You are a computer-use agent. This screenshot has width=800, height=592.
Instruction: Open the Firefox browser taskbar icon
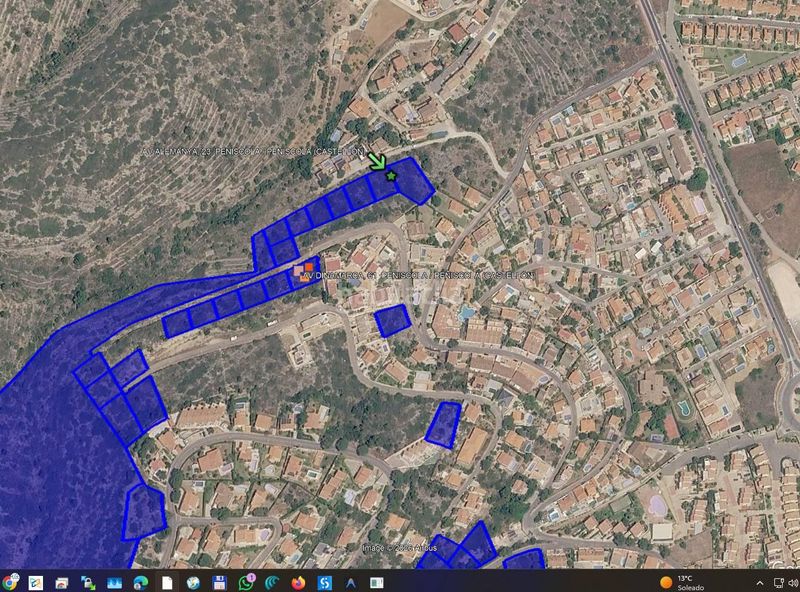298,582
